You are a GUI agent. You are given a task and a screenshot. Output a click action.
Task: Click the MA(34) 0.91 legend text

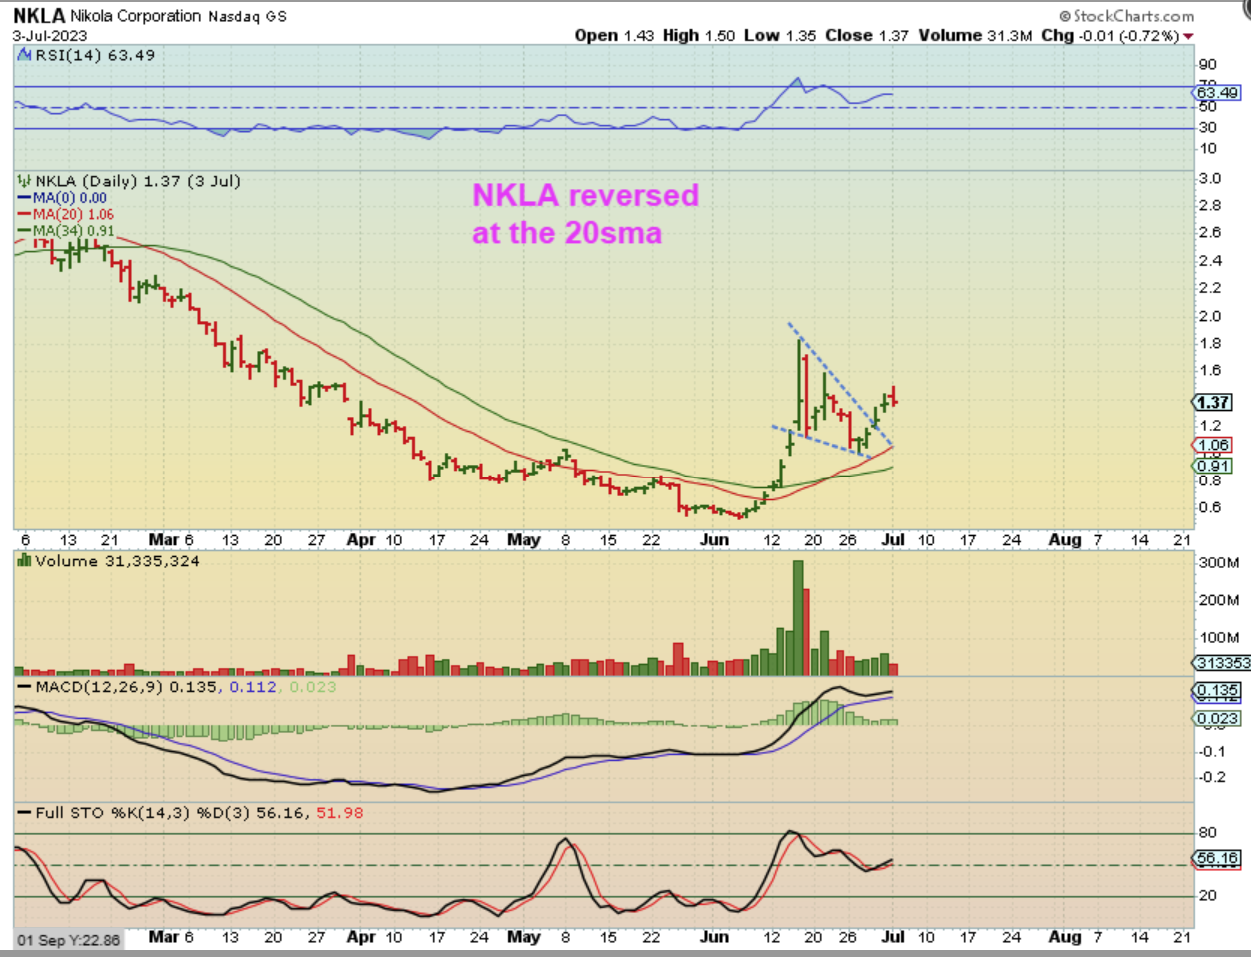pyautogui.click(x=74, y=230)
